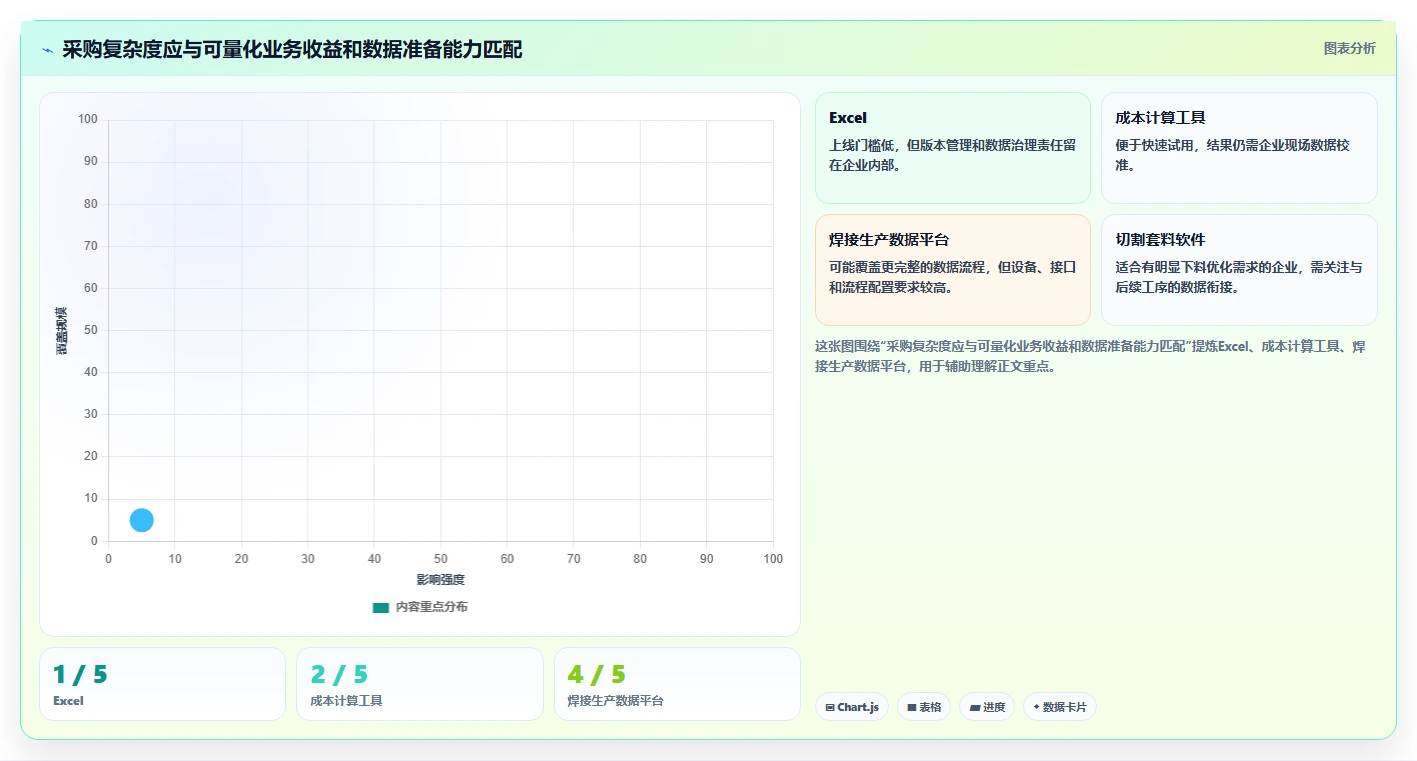Image resolution: width=1417 pixels, height=761 pixels.
Task: Click the text 上线门槛低 in Excel card
Action: click(x=861, y=145)
